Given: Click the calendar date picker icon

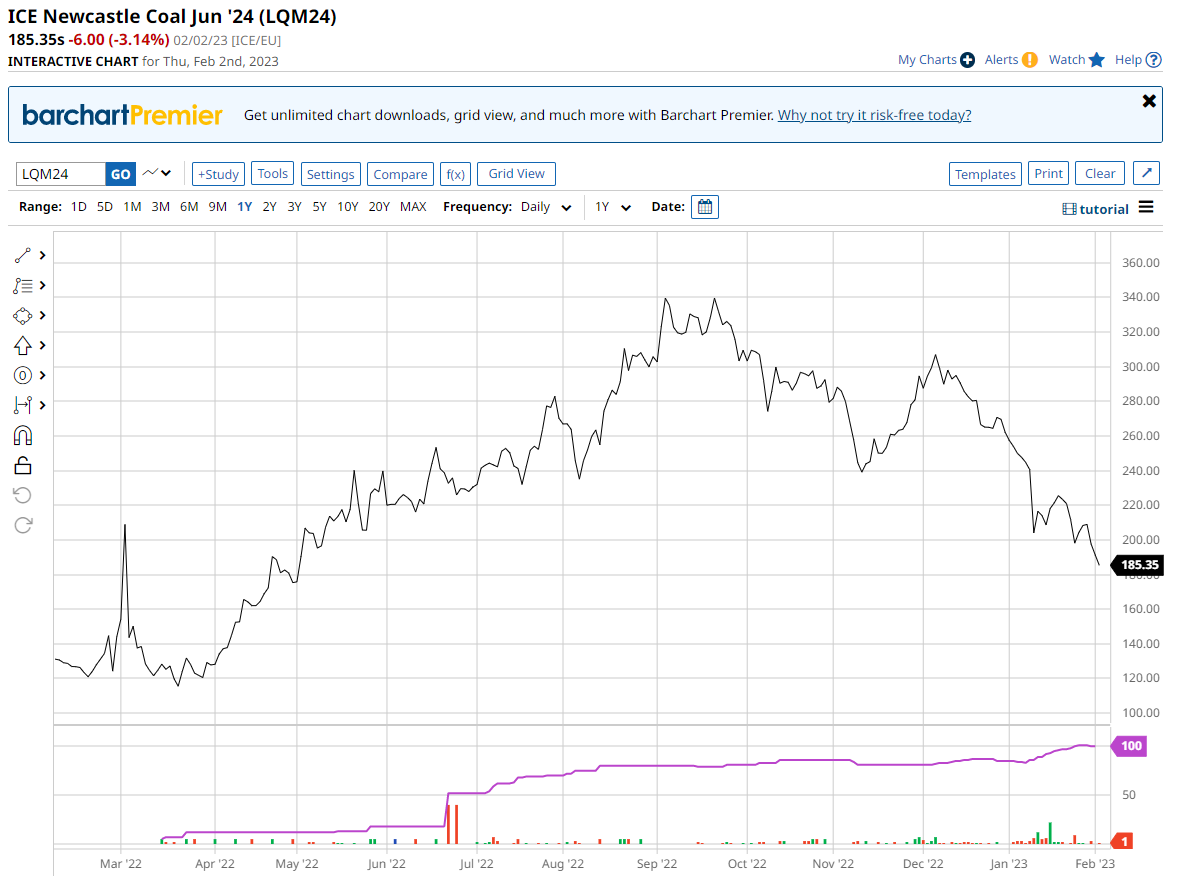Looking at the screenshot, I should point(704,207).
